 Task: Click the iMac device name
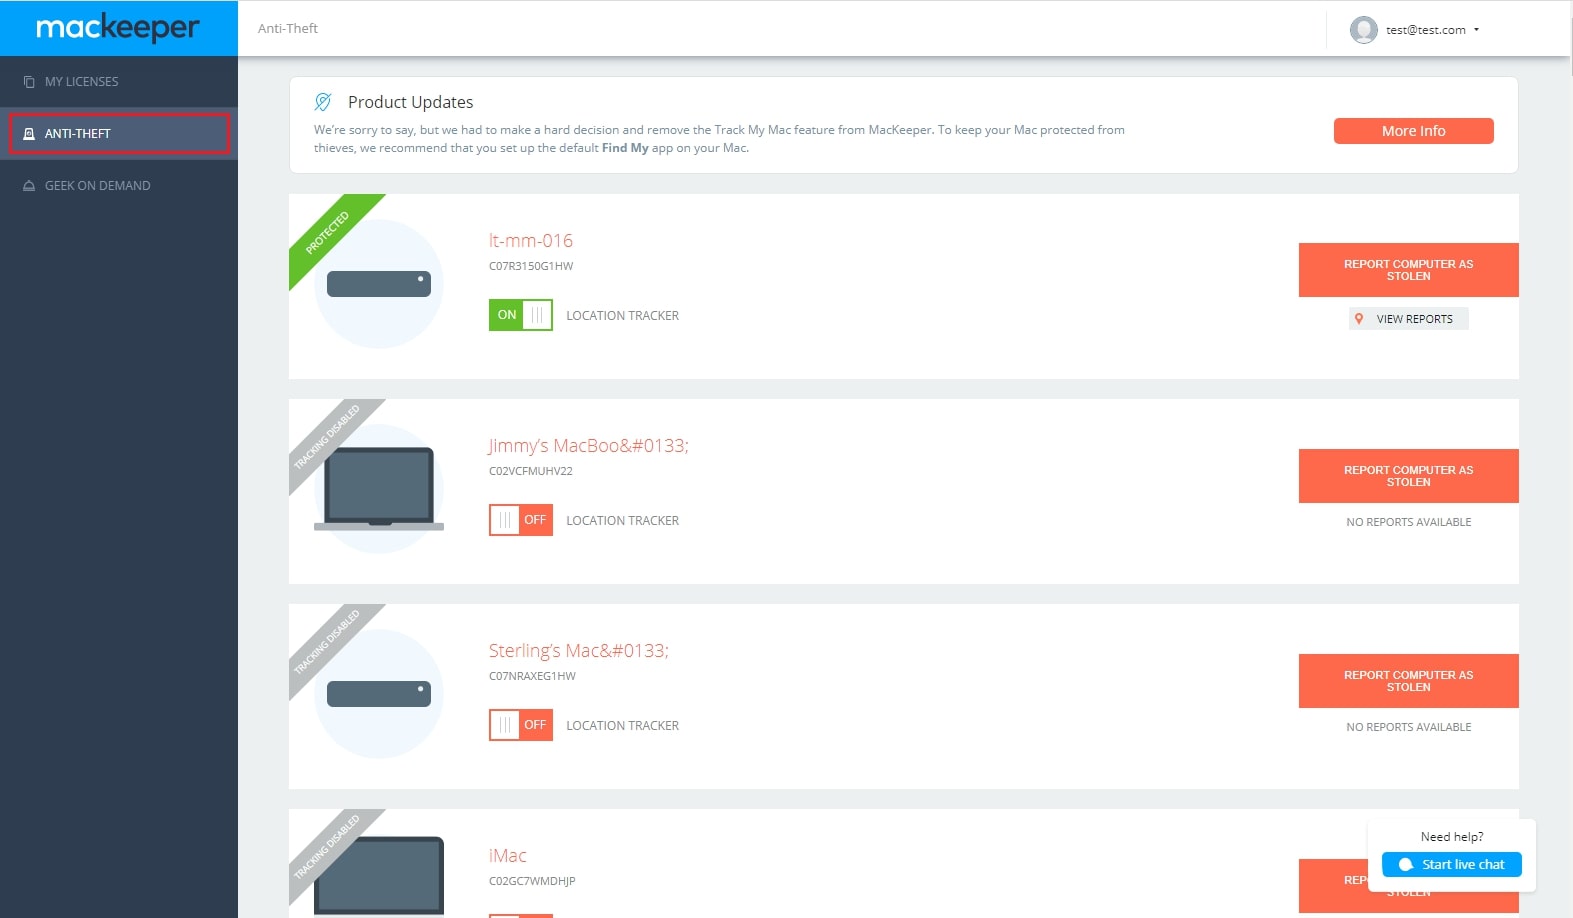click(507, 856)
